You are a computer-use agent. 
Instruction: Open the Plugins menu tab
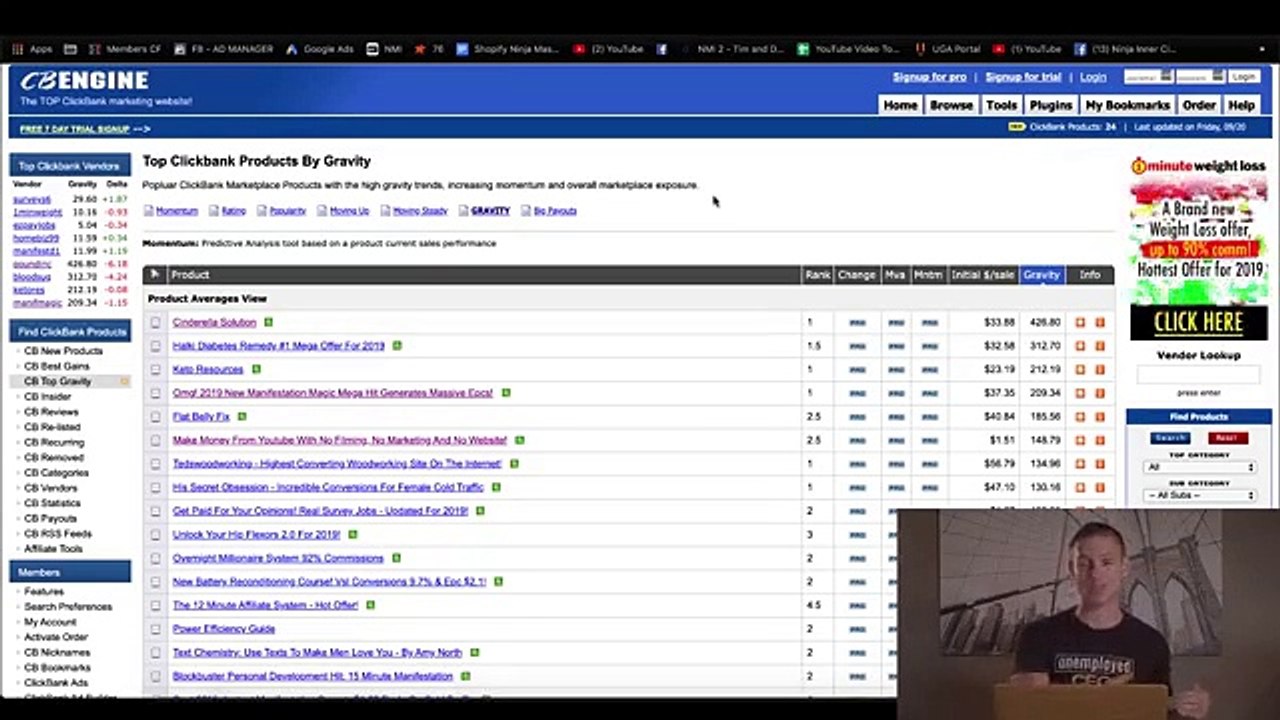[1050, 105]
